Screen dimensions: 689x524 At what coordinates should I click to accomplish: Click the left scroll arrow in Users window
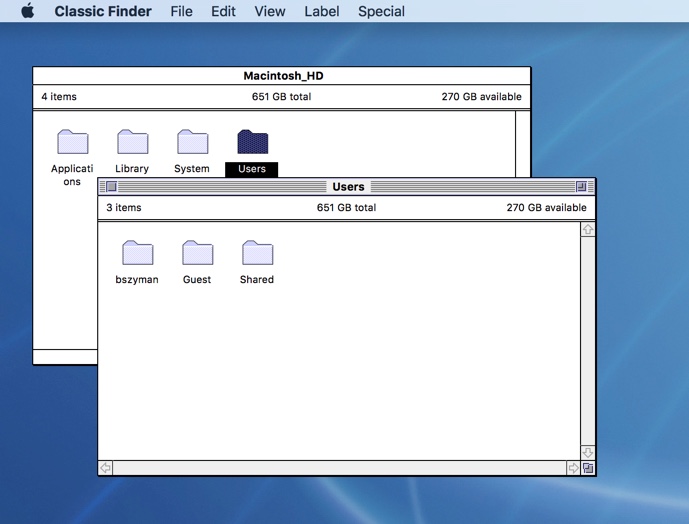click(x=105, y=468)
